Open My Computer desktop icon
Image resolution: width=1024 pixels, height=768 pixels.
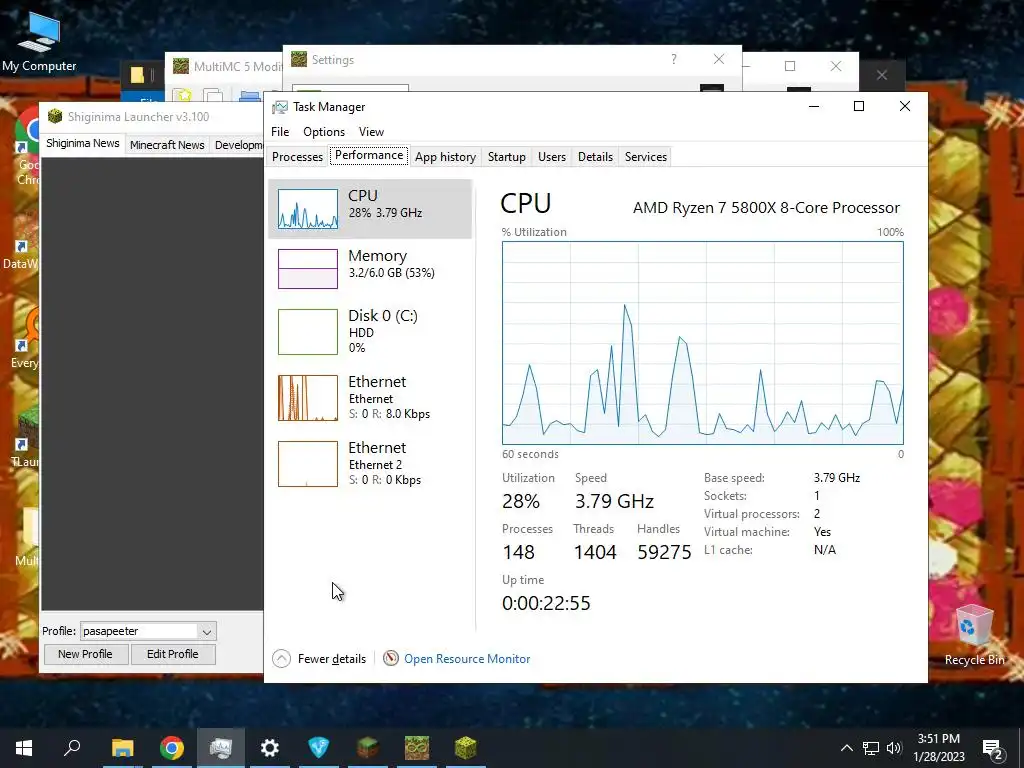click(x=39, y=40)
